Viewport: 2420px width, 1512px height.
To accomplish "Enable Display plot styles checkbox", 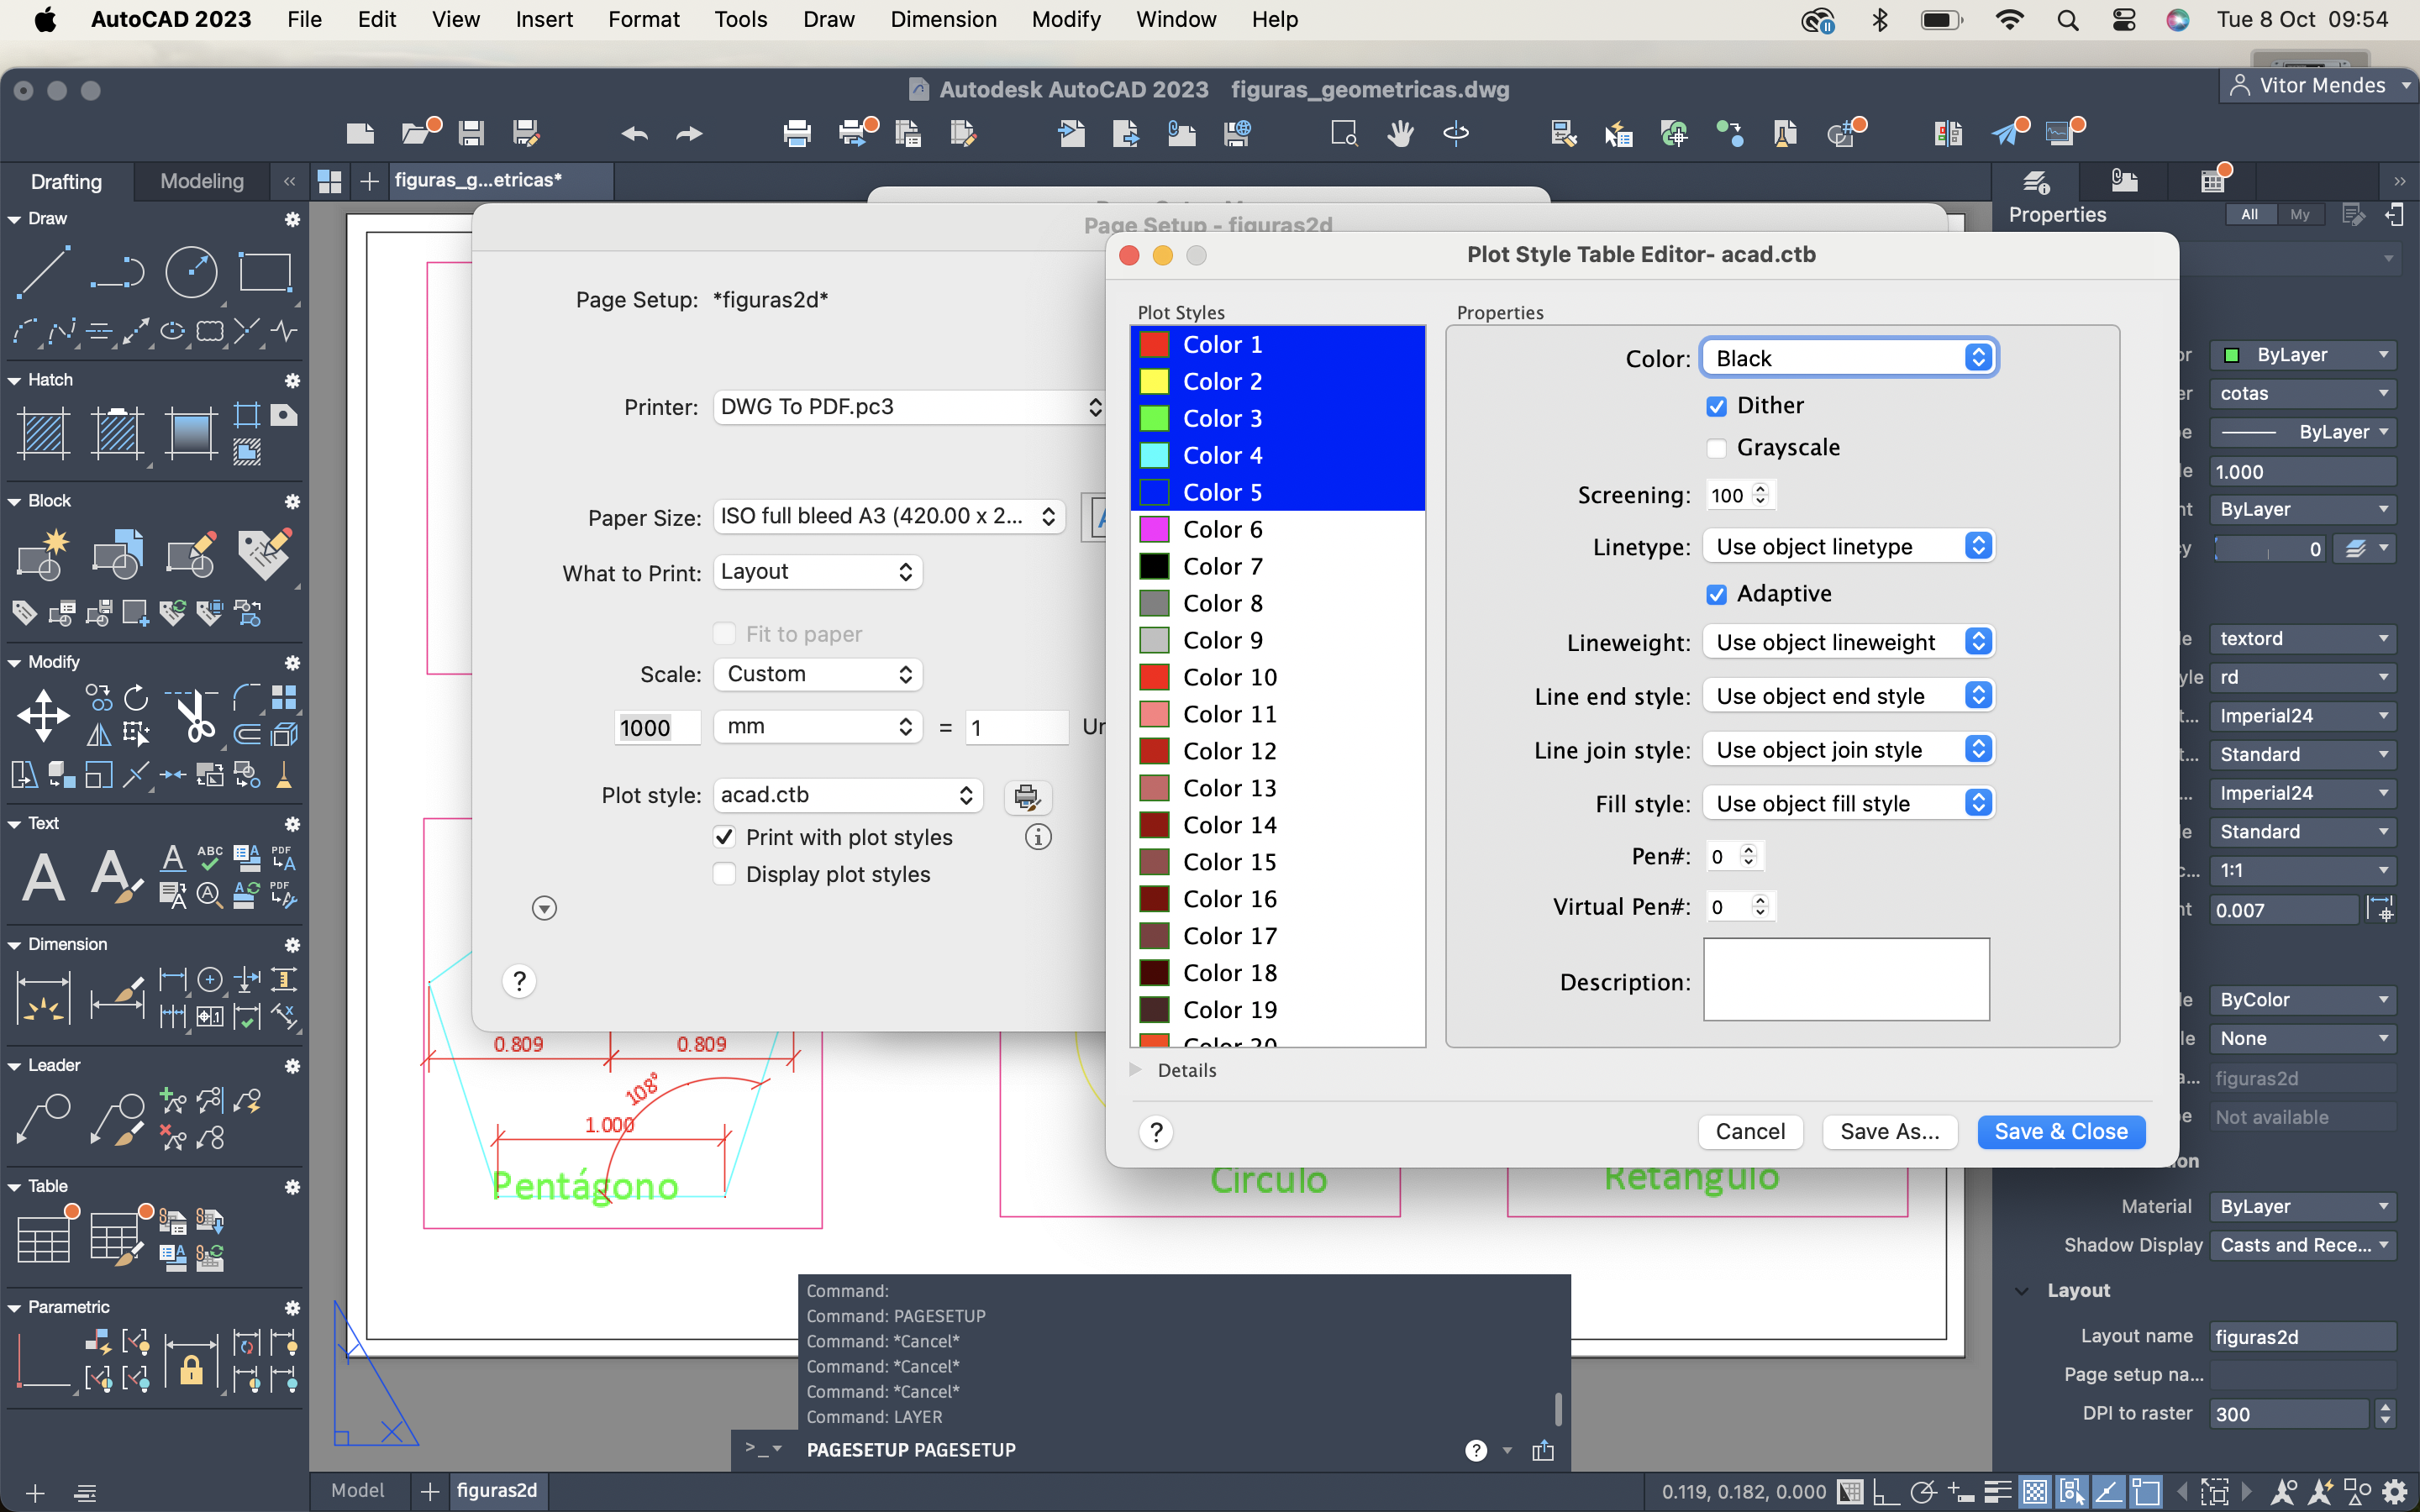I will 724,874.
